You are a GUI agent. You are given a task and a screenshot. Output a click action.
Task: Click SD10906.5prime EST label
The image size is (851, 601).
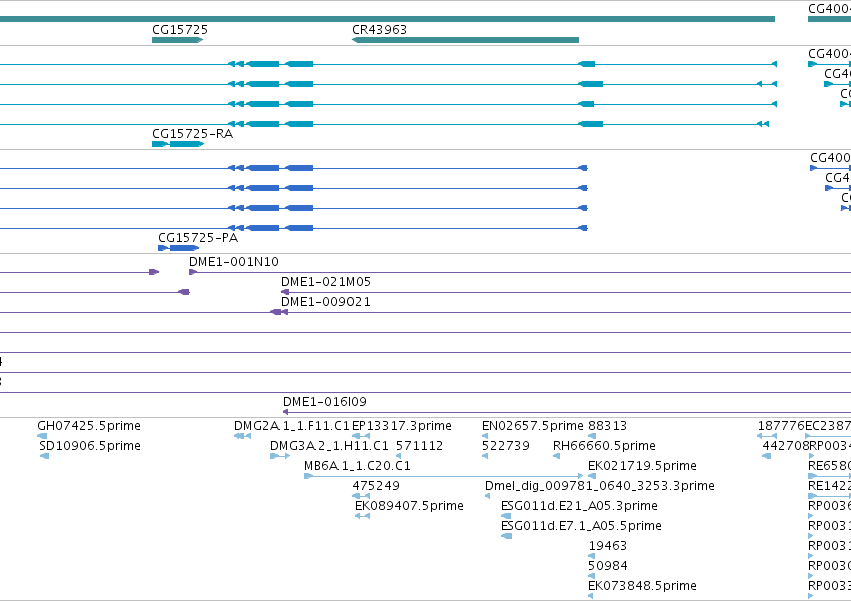pos(90,446)
